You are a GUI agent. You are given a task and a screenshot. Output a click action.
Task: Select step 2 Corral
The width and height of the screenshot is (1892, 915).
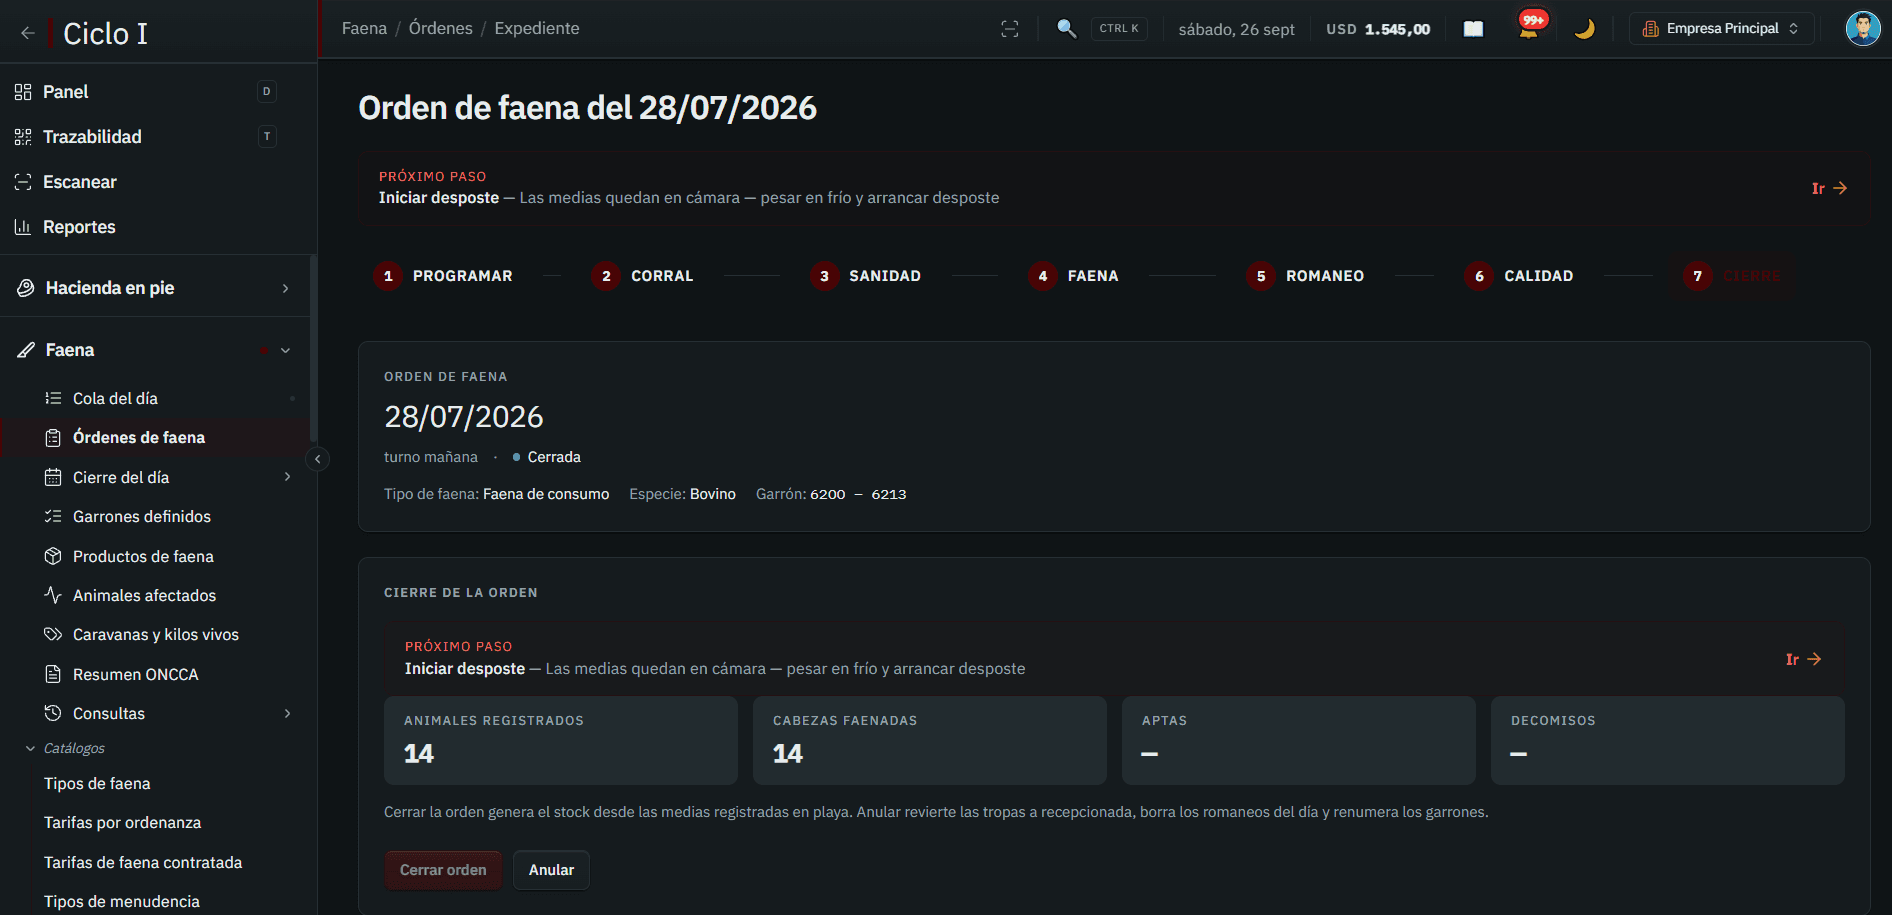tap(643, 276)
